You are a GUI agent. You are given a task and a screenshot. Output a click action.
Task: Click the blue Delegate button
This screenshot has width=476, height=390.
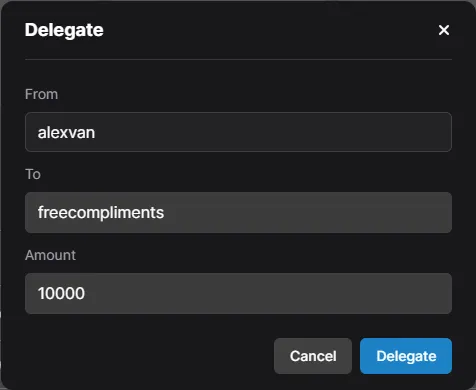point(406,356)
